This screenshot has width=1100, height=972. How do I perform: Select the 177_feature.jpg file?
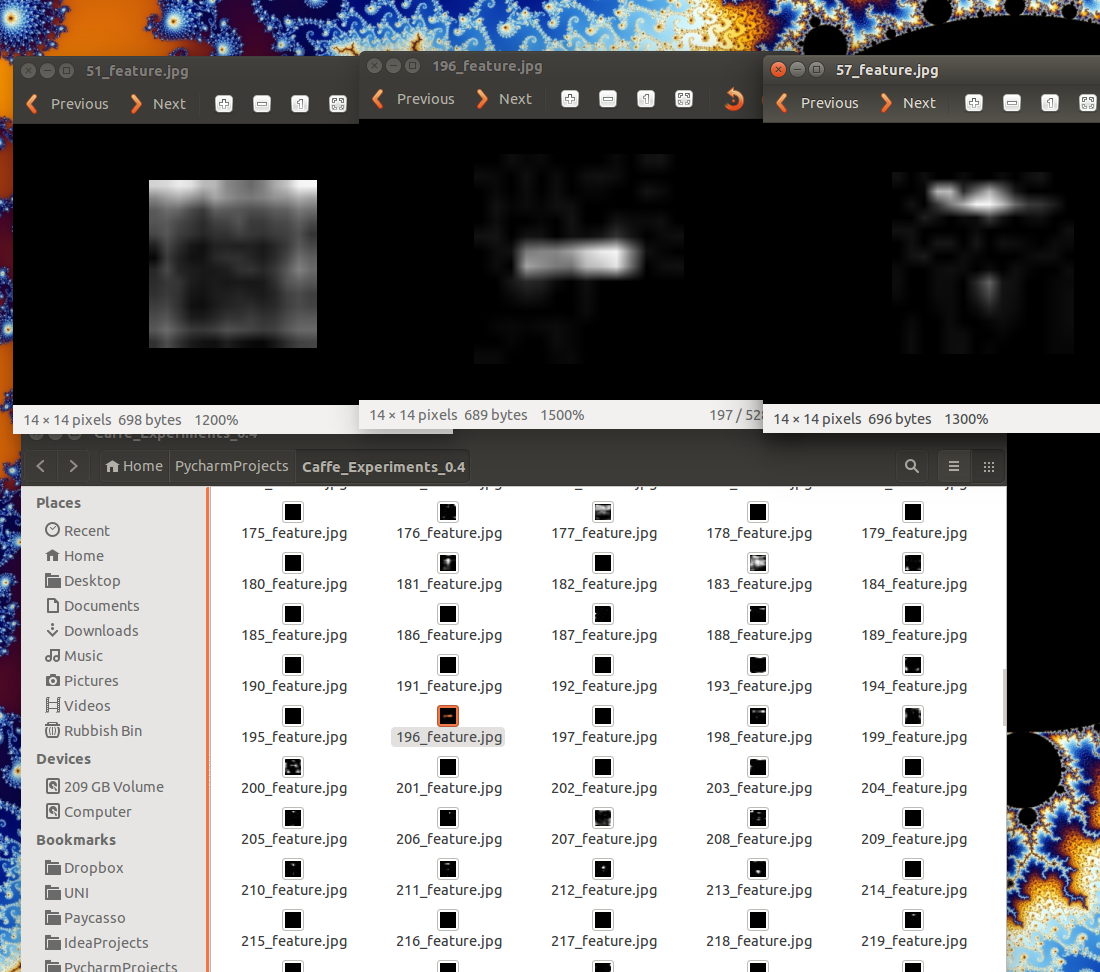(x=603, y=522)
